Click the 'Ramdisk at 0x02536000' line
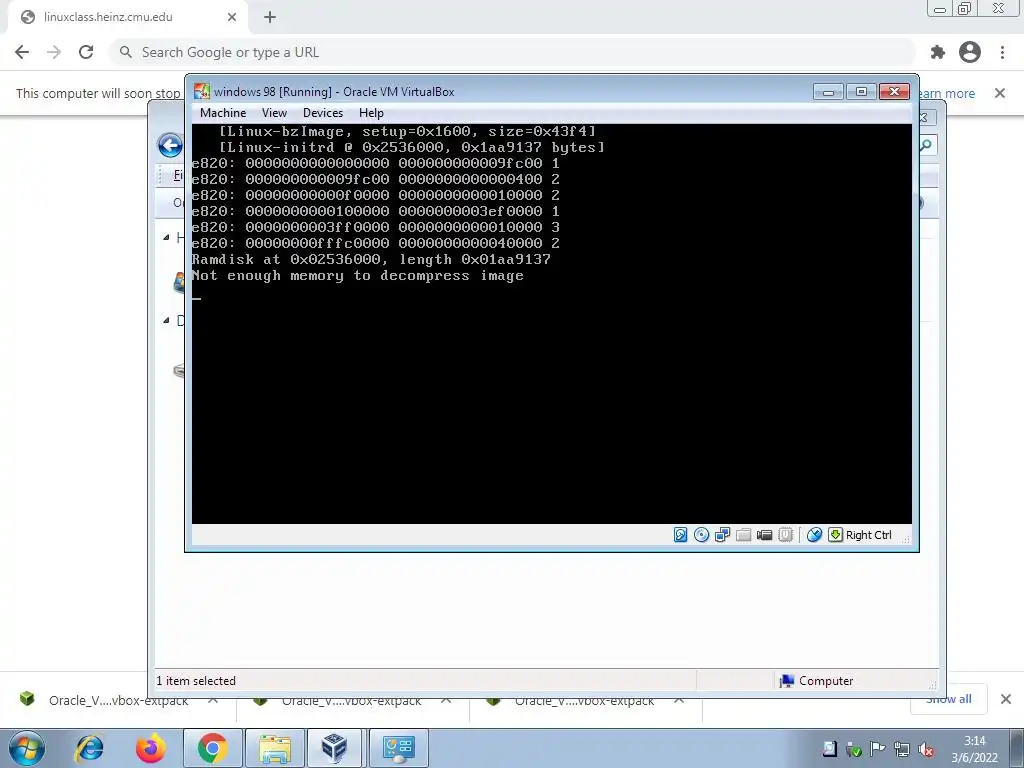The height and width of the screenshot is (768, 1024). (x=371, y=259)
